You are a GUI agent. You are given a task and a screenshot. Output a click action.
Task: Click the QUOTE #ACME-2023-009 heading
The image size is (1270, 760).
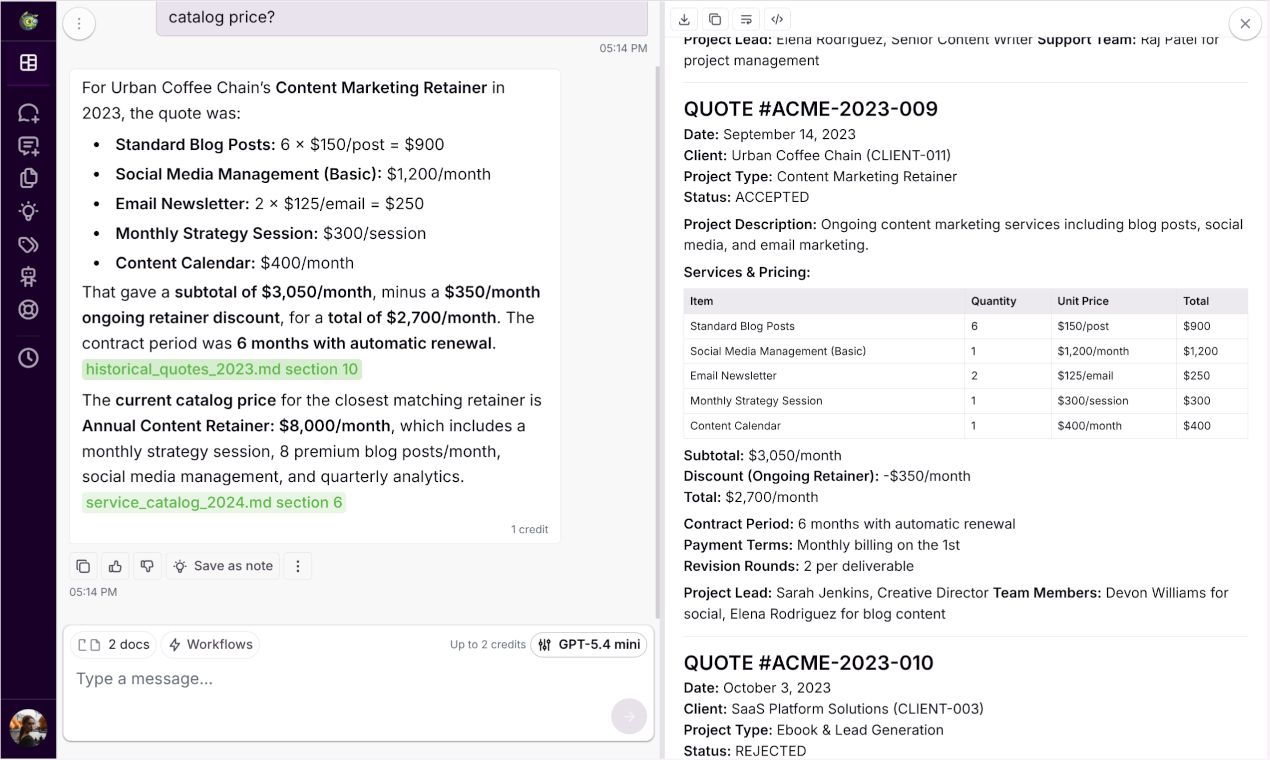click(x=811, y=109)
